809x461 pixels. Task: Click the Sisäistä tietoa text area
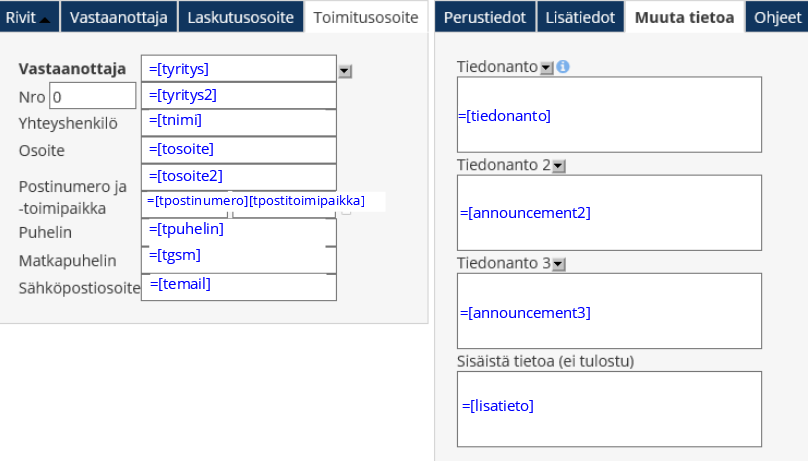(x=609, y=407)
